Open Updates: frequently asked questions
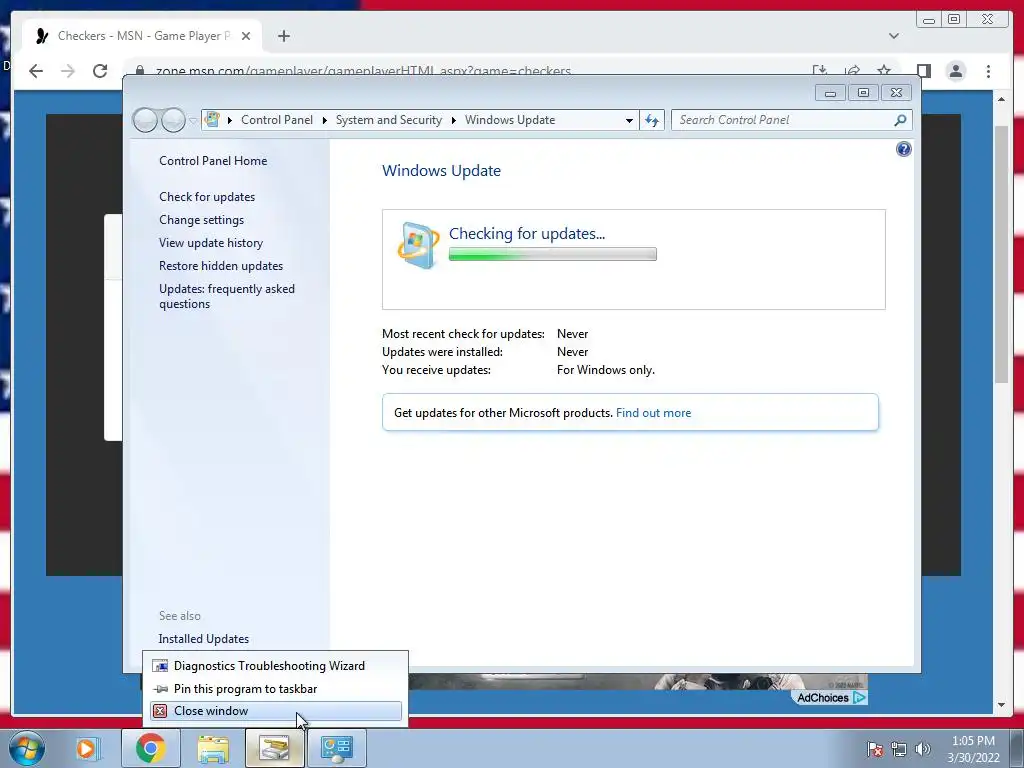This screenshot has width=1024, height=768. (x=227, y=296)
